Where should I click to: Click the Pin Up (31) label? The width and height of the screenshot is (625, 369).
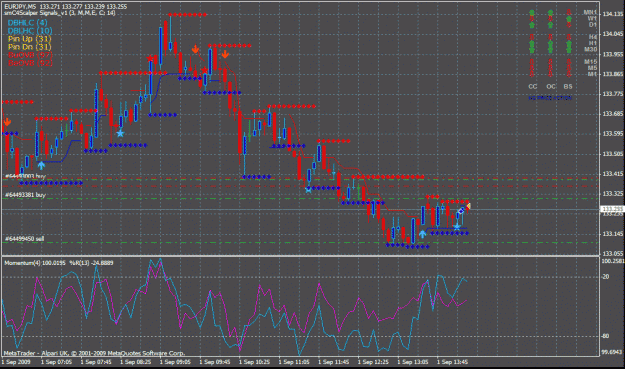pyautogui.click(x=29, y=39)
